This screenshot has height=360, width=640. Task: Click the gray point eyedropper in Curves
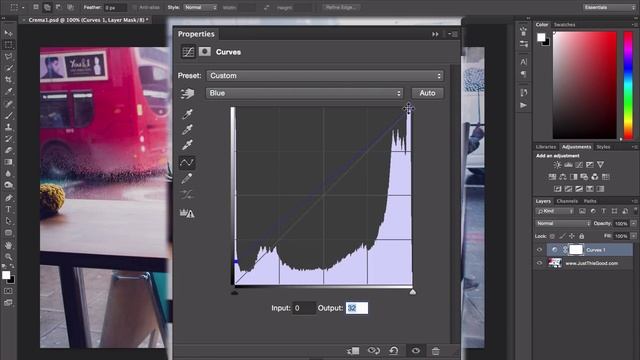click(x=187, y=129)
